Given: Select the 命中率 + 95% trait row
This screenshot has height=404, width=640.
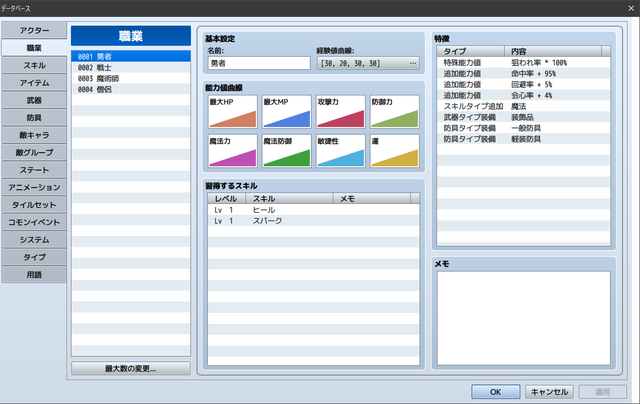Looking at the screenshot, I should [524, 73].
